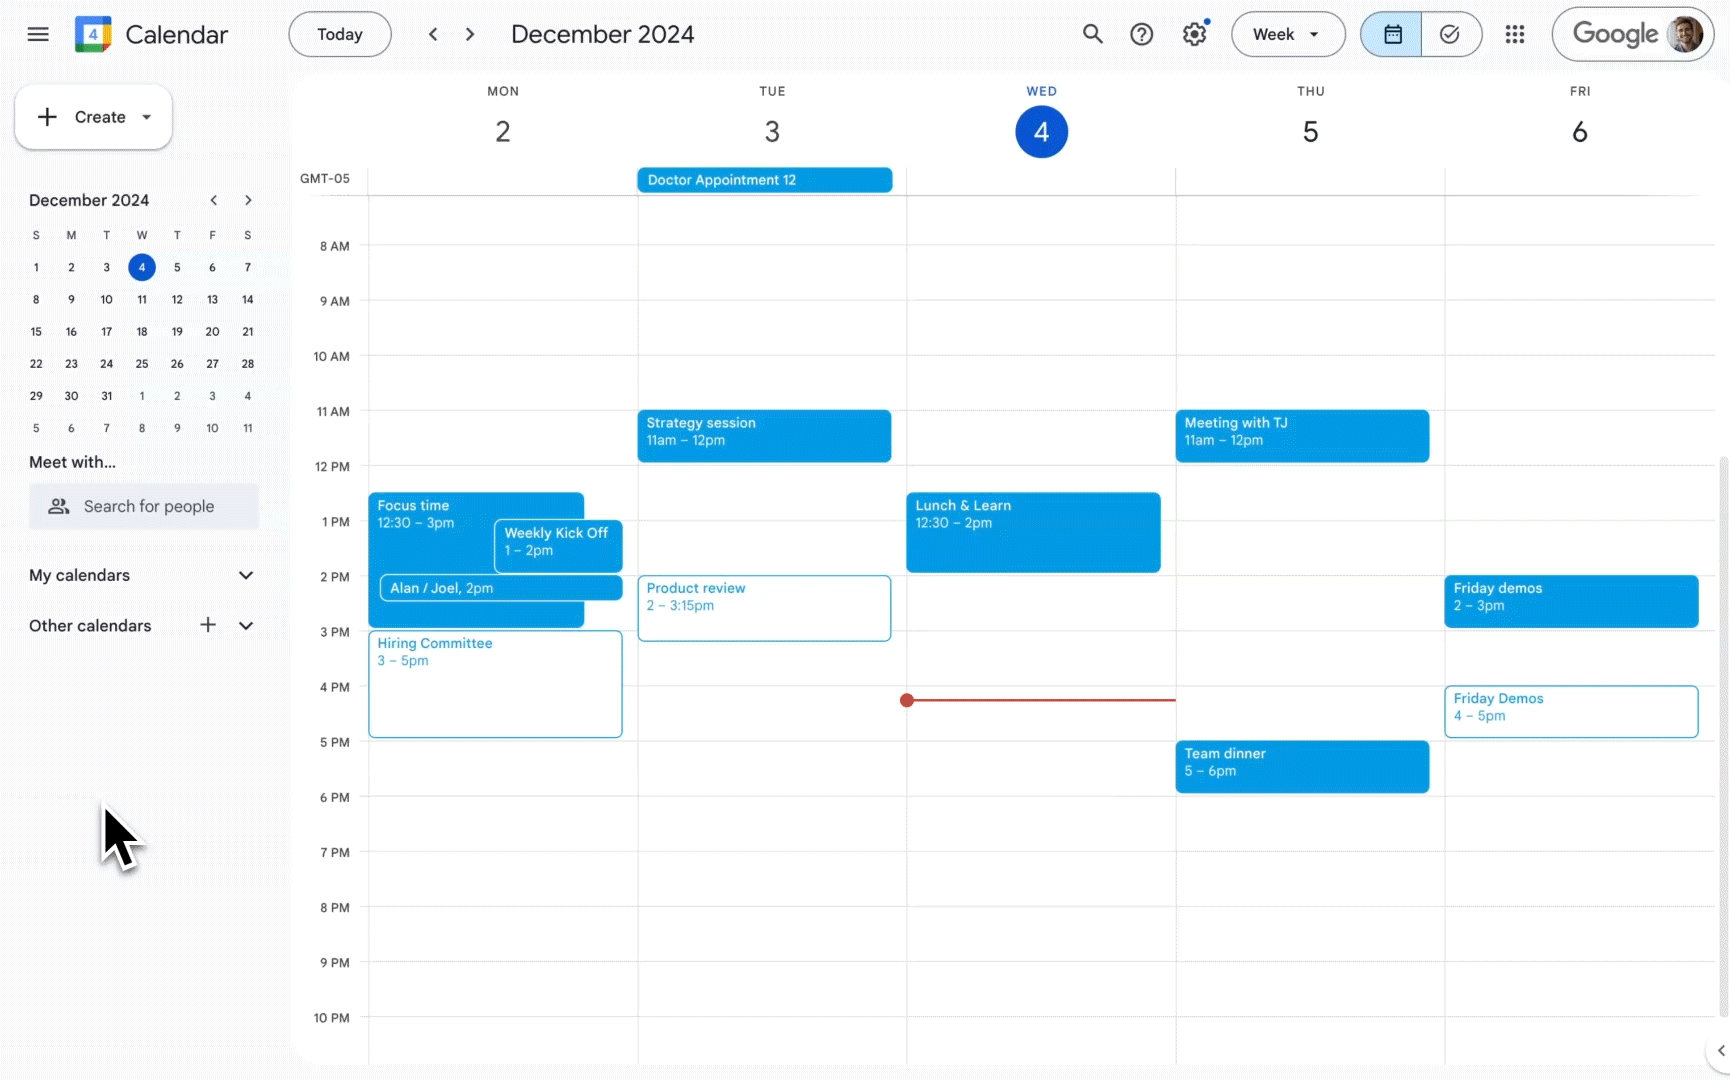
Task: Select December 18 in mini calendar
Action: pyautogui.click(x=142, y=331)
